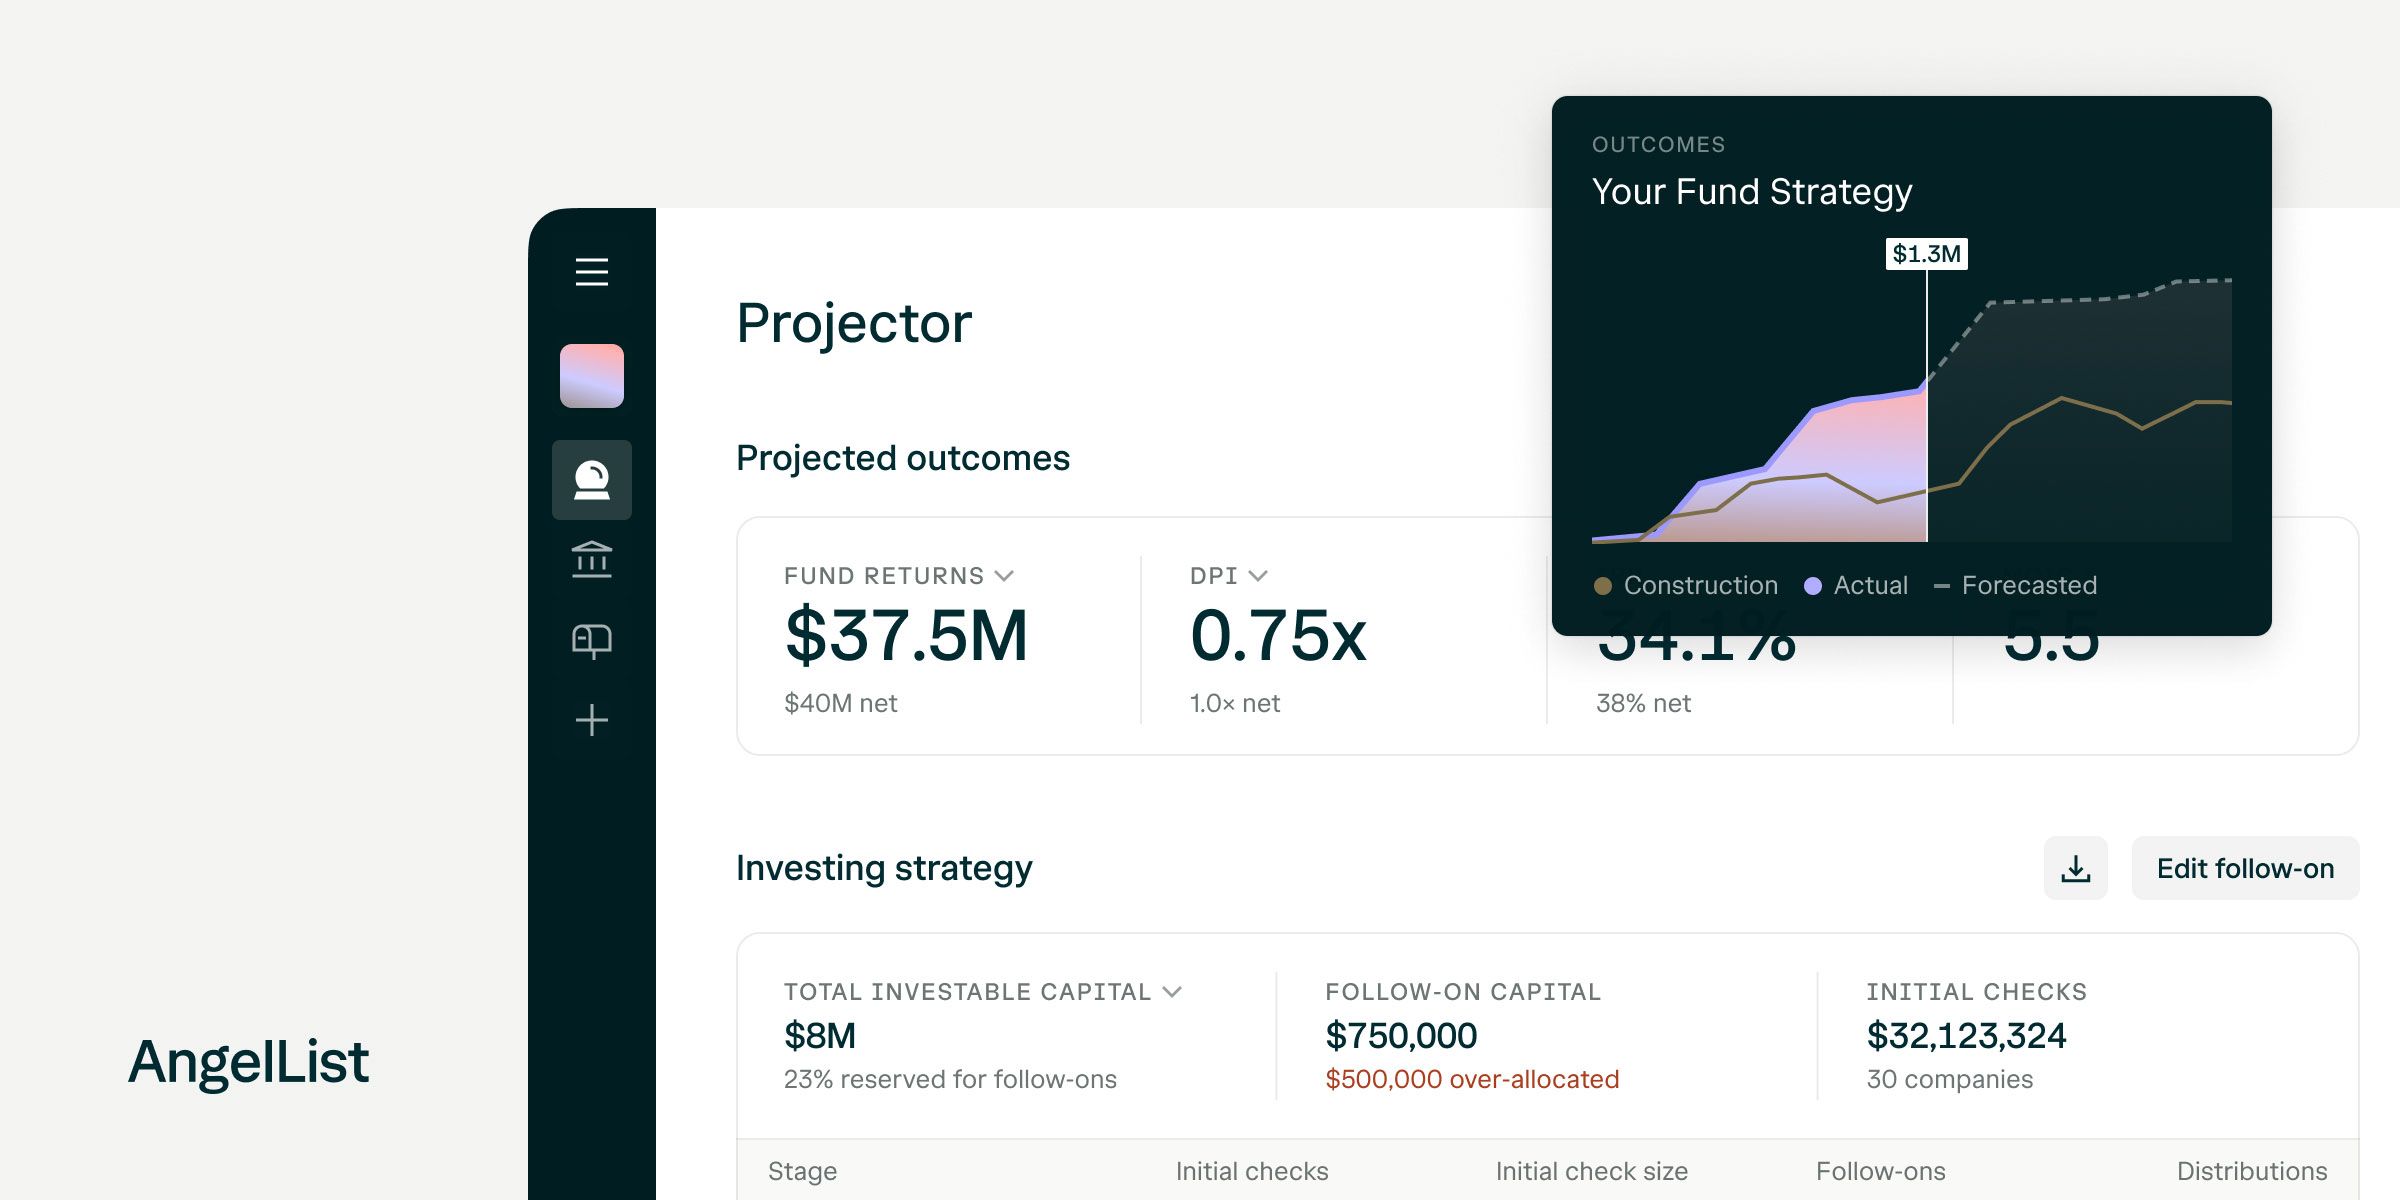Select the Forecasted dash icon in chart legend

tap(1942, 585)
